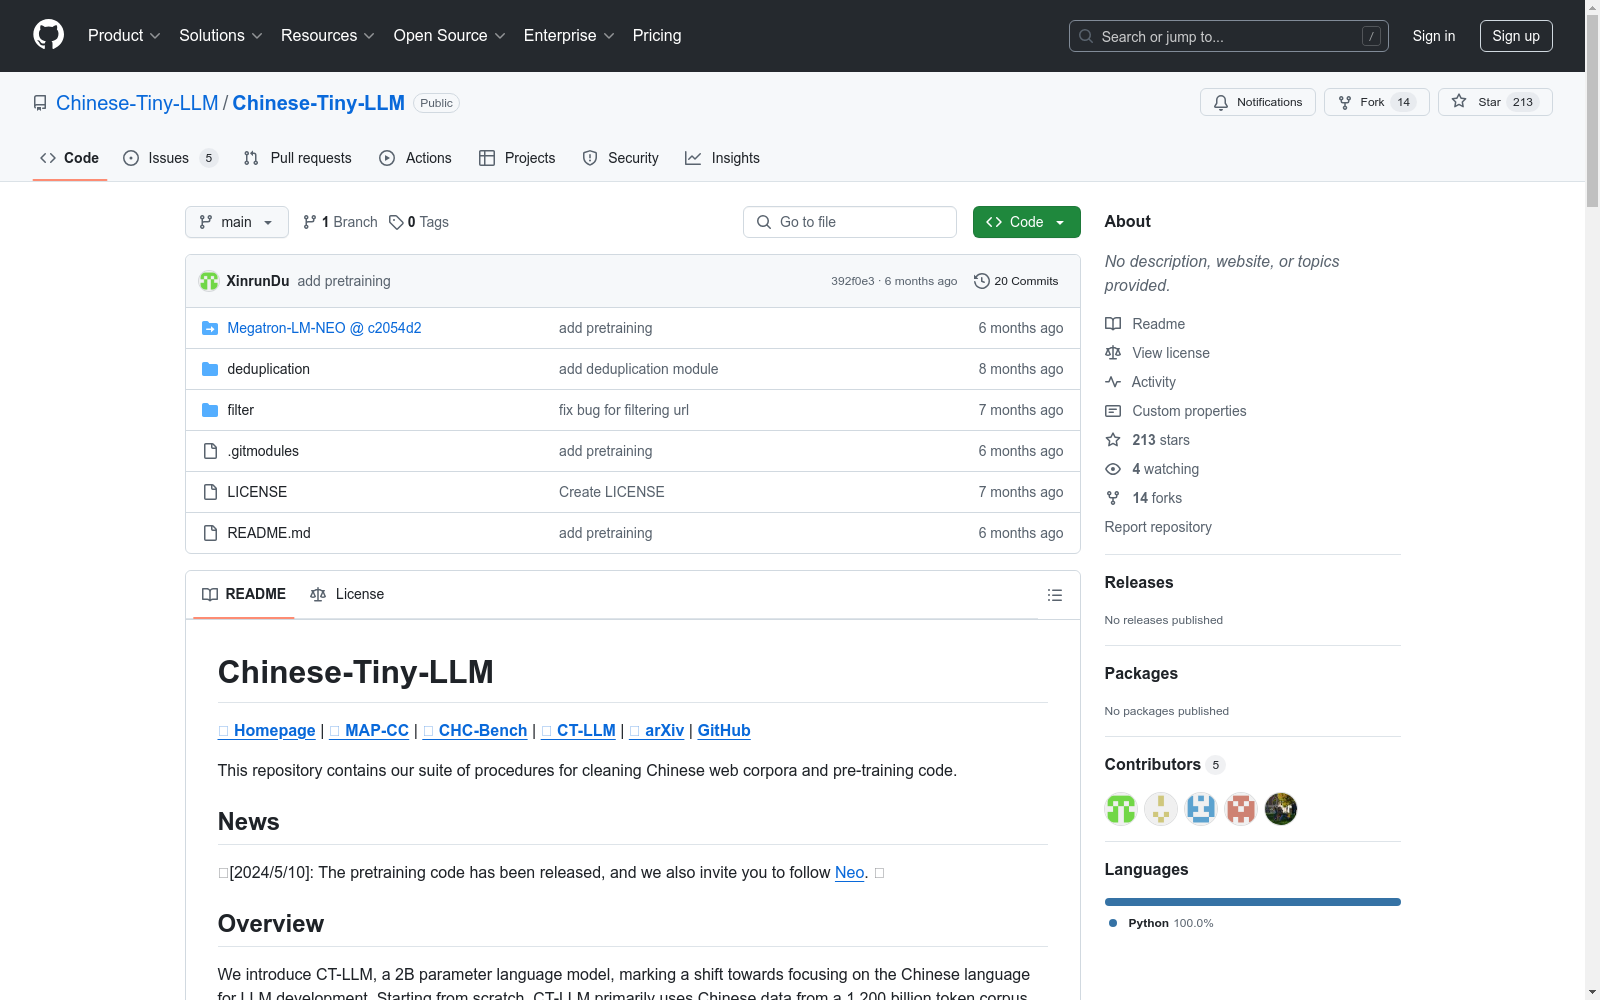Image resolution: width=1600 pixels, height=1000 pixels.
Task: Open the README outline list icon
Action: point(1054,595)
